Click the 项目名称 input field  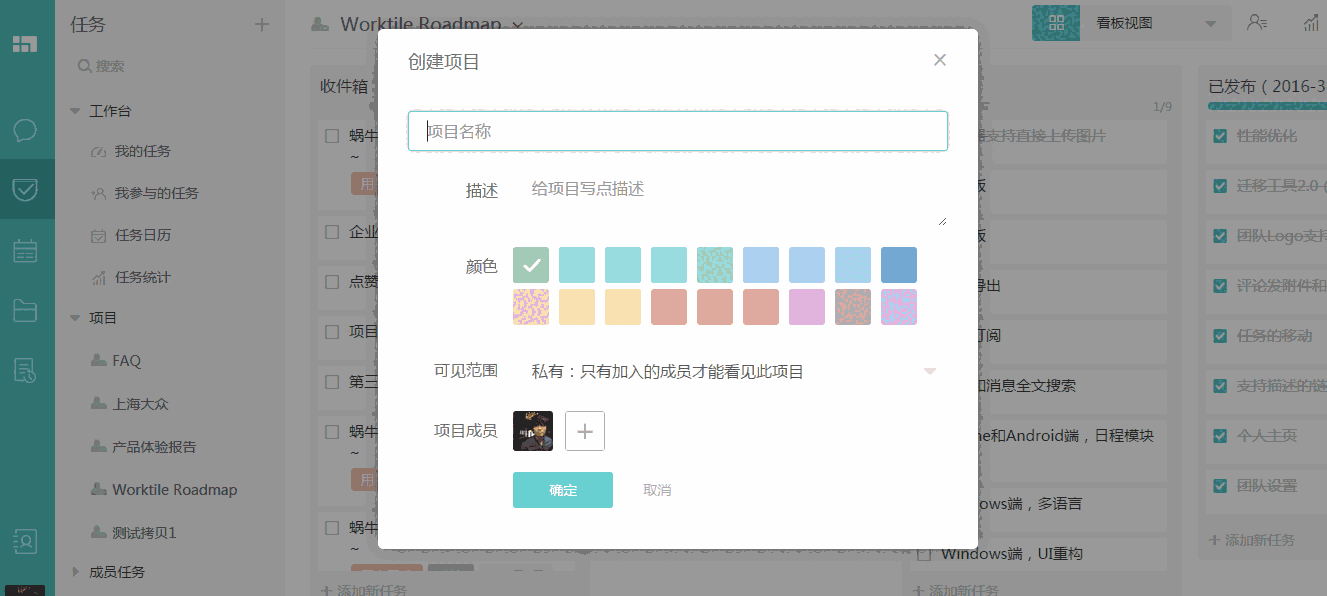coord(677,130)
